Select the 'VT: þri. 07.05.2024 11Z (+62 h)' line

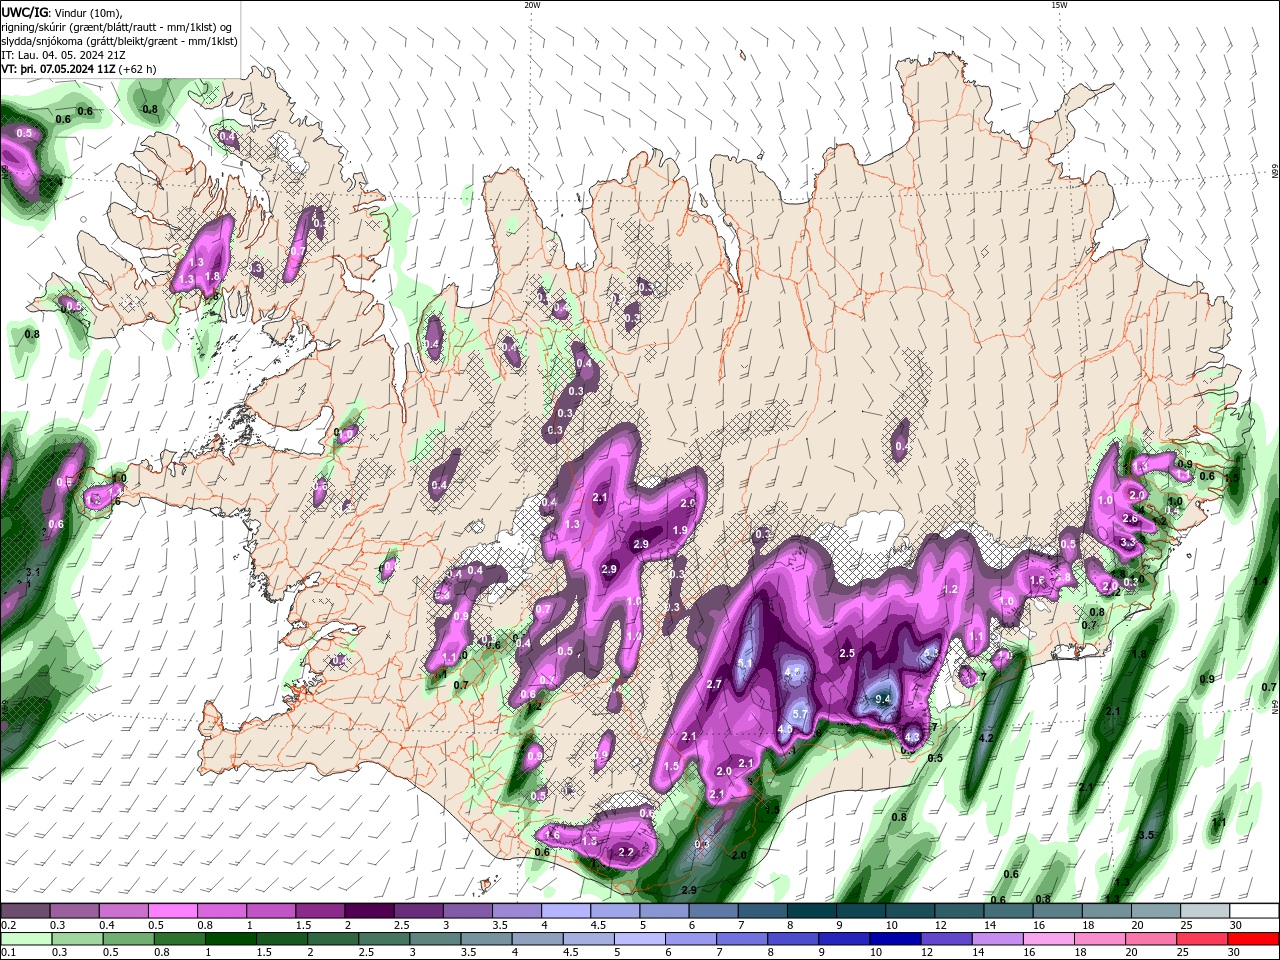[x=78, y=69]
